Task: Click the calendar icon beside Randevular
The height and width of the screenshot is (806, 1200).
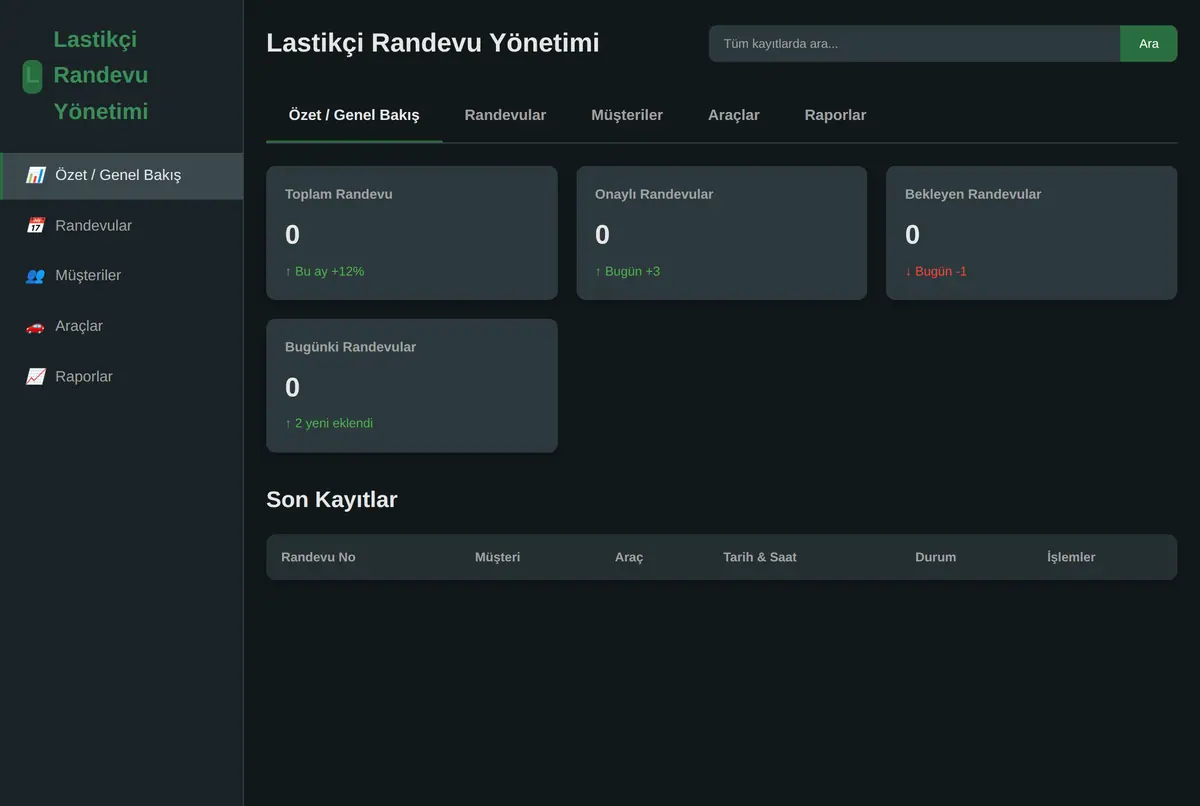Action: [x=36, y=226]
